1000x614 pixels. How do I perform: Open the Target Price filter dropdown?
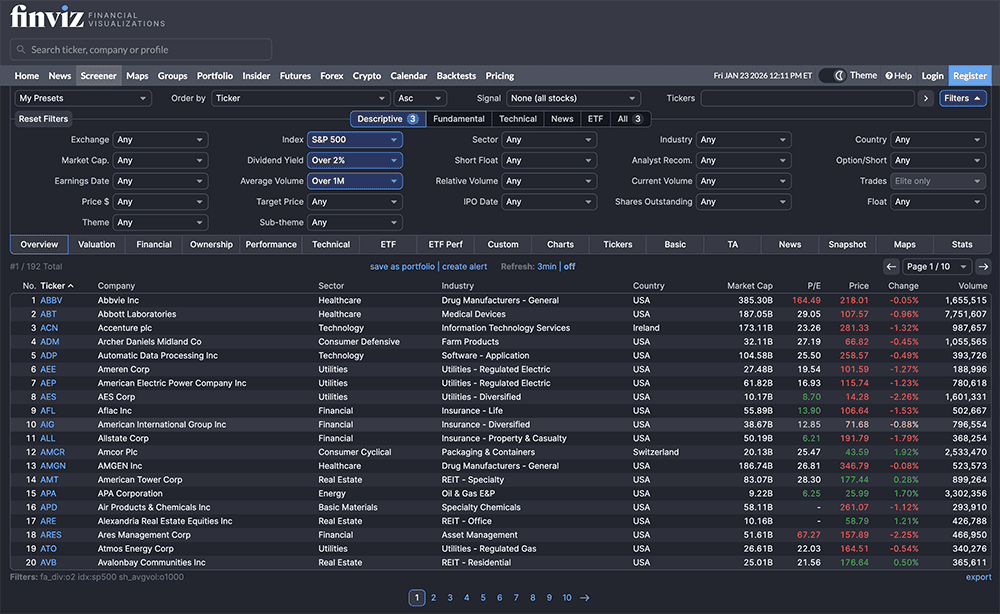point(355,201)
